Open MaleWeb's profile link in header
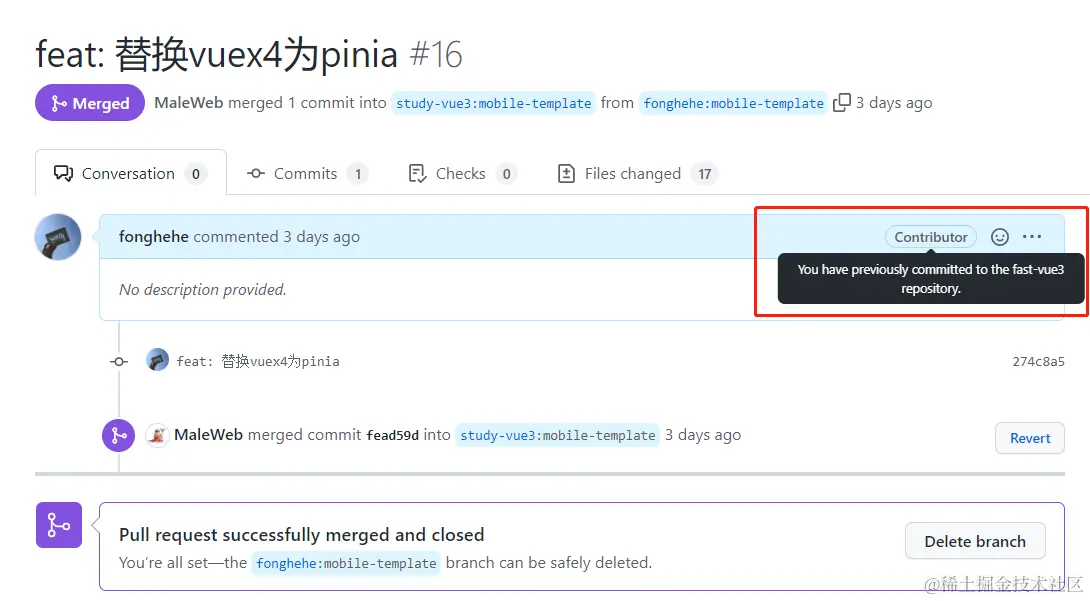The width and height of the screenshot is (1090, 601). (188, 103)
